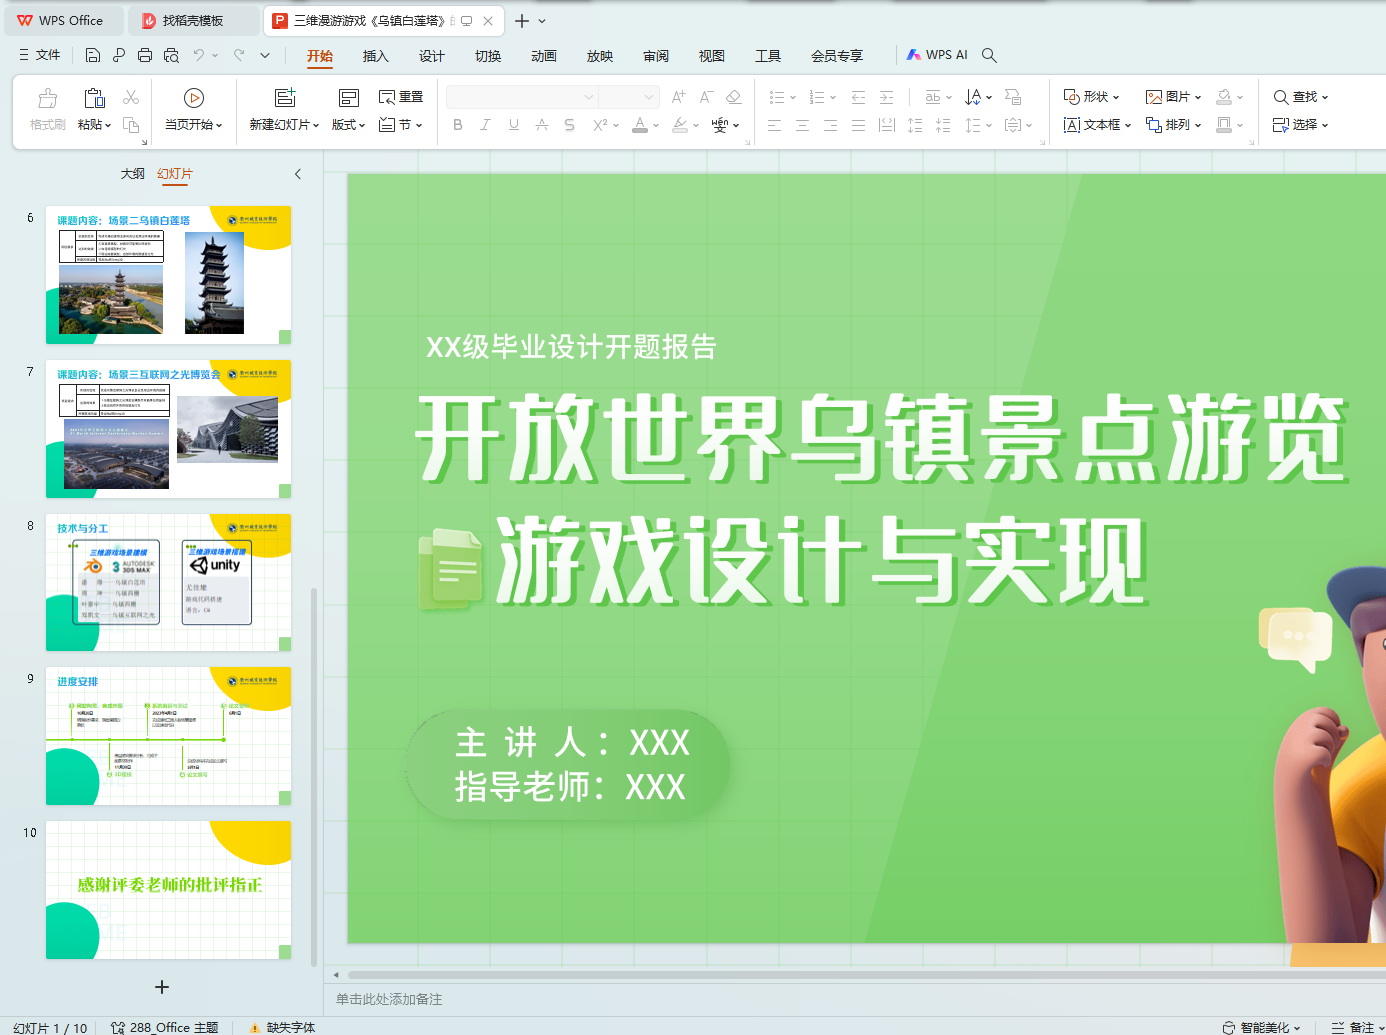
Task: Click the Align Right icon
Action: [x=830, y=125]
